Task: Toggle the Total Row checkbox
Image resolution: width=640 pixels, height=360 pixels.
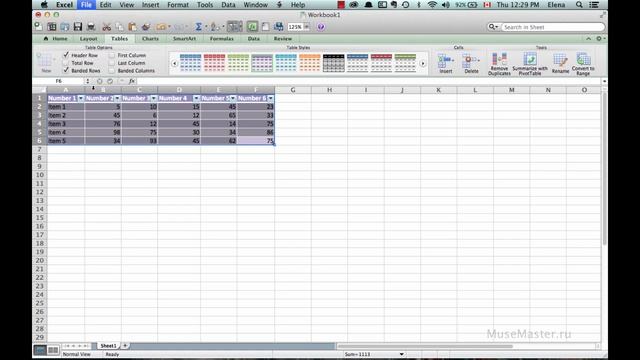Action: [x=66, y=63]
